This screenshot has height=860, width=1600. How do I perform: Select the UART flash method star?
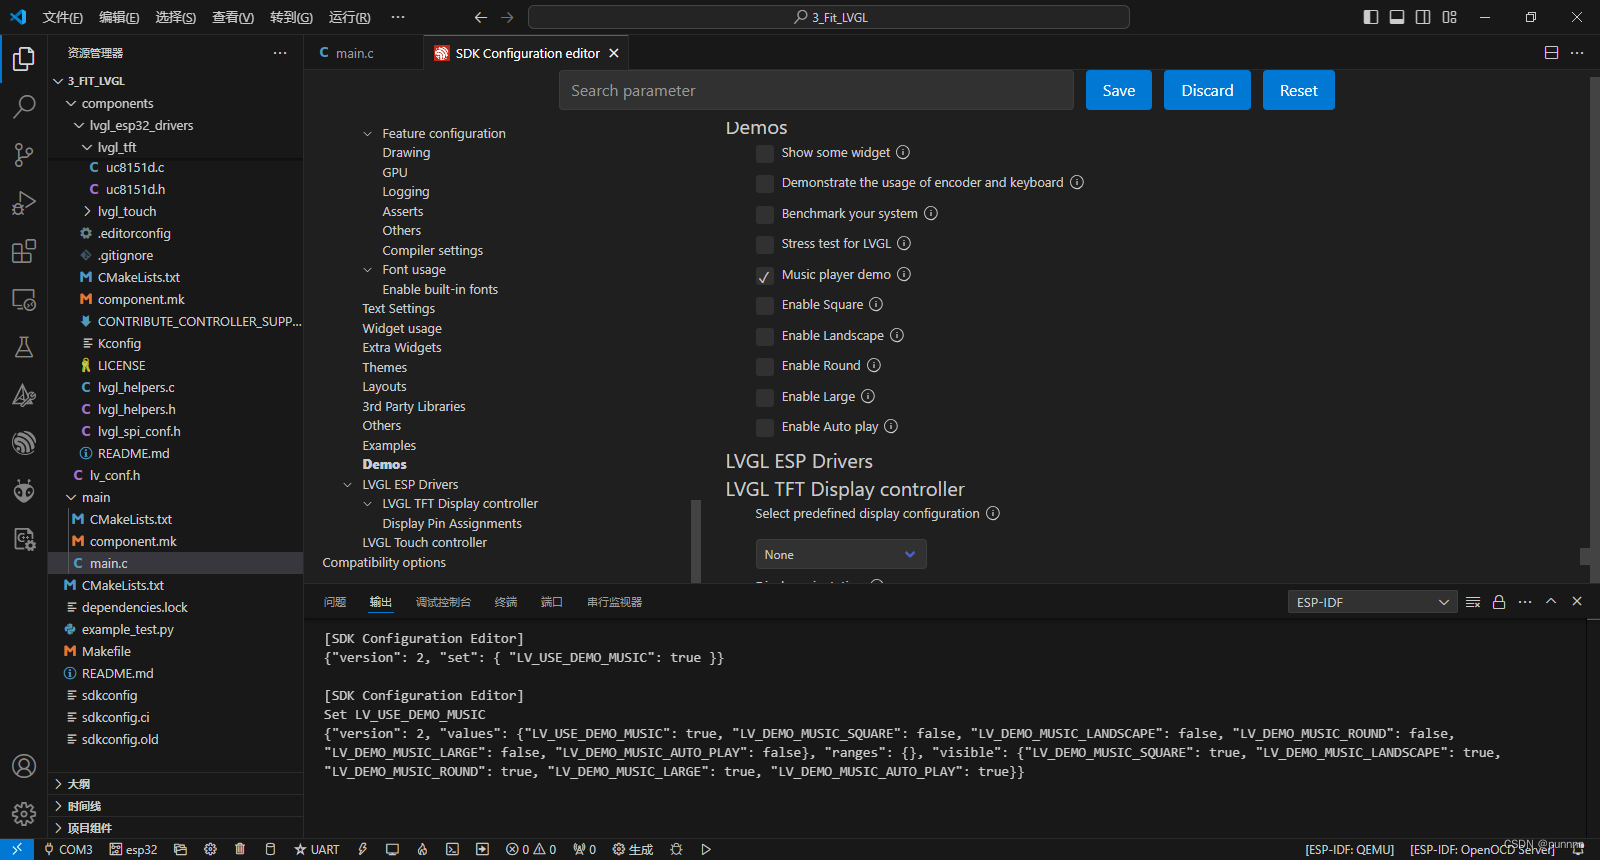[x=316, y=849]
